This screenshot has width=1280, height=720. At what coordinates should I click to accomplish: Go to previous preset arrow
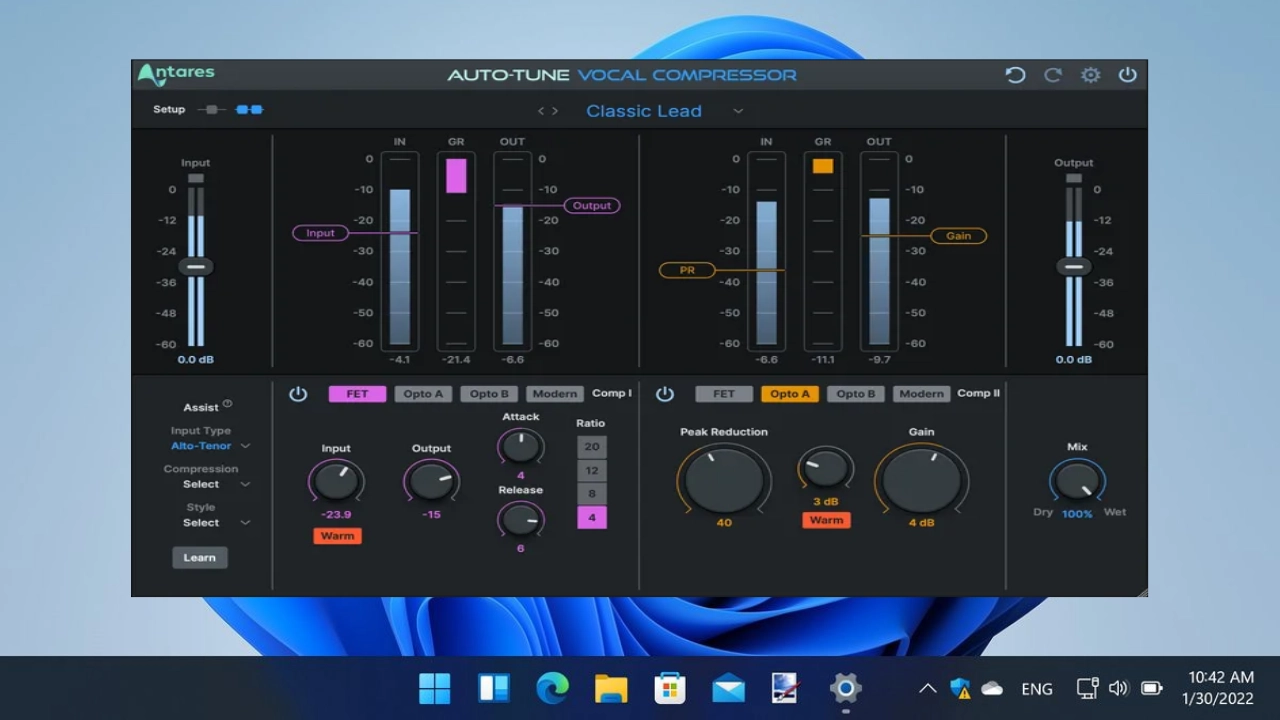point(542,111)
